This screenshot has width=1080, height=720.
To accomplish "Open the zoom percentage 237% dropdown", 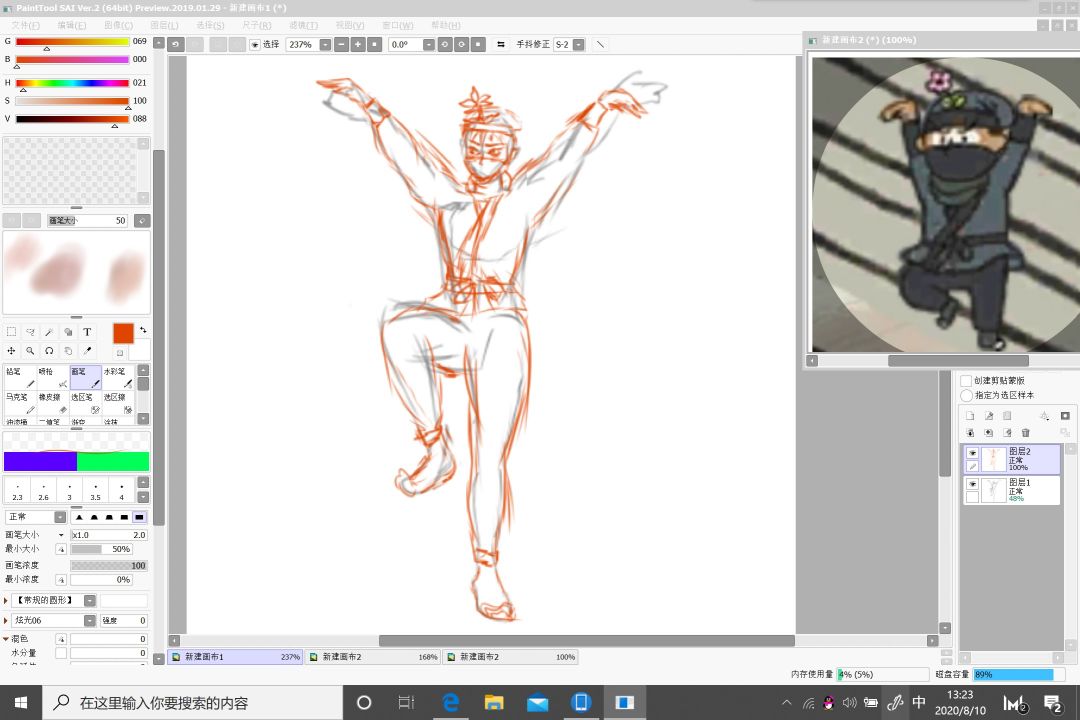I will pos(326,44).
